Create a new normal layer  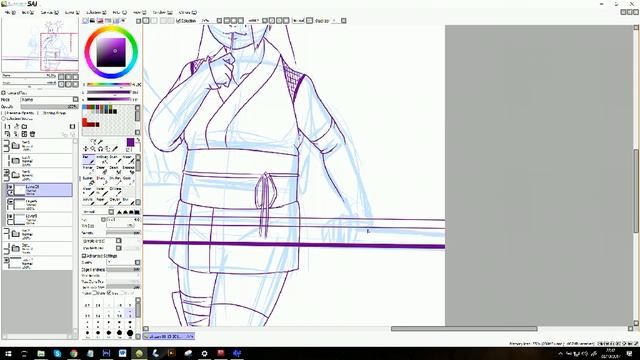(7, 127)
